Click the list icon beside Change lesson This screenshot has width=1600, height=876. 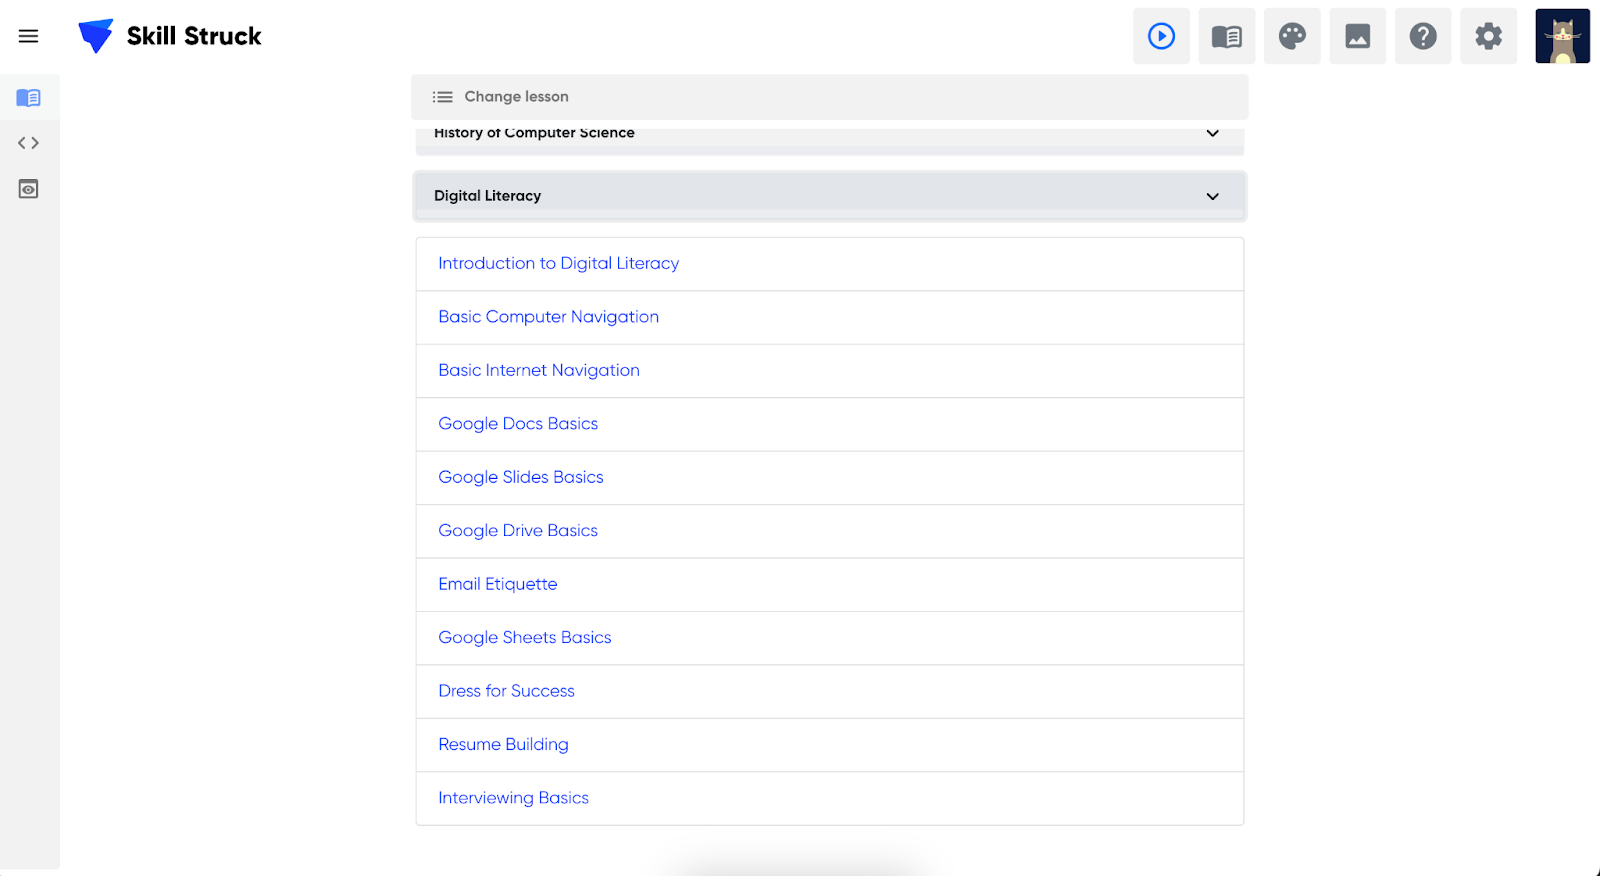(x=442, y=97)
